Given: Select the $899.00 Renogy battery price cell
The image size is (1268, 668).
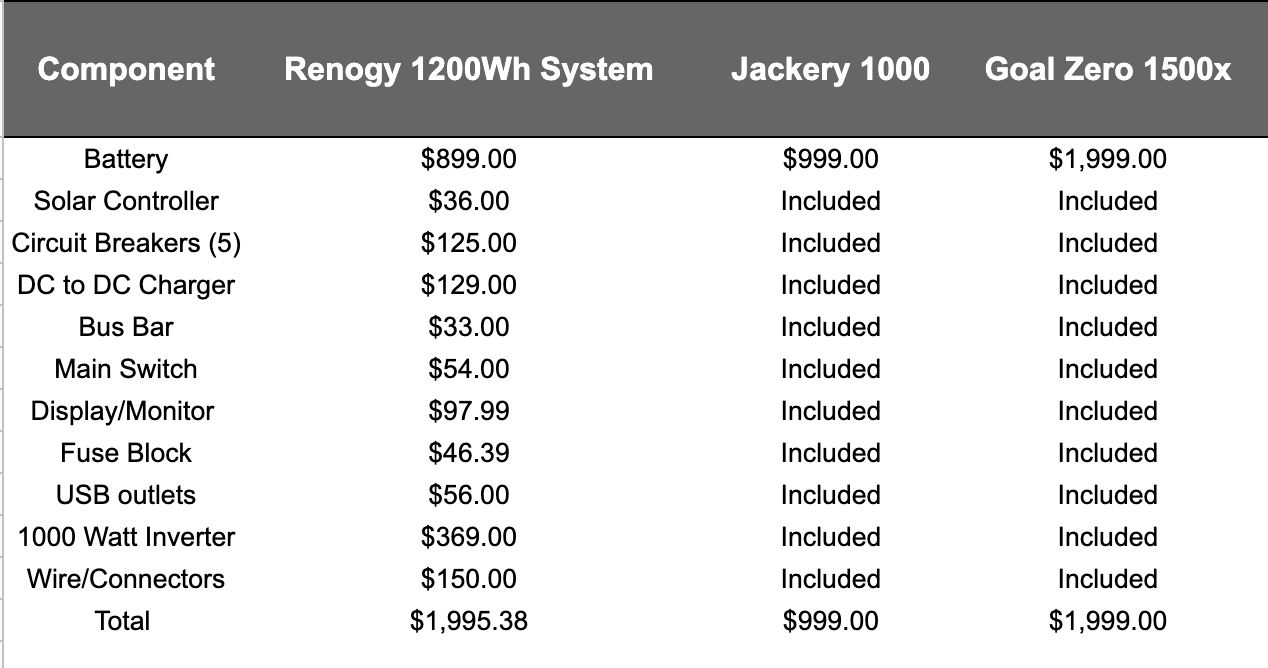Looking at the screenshot, I should click(468, 159).
